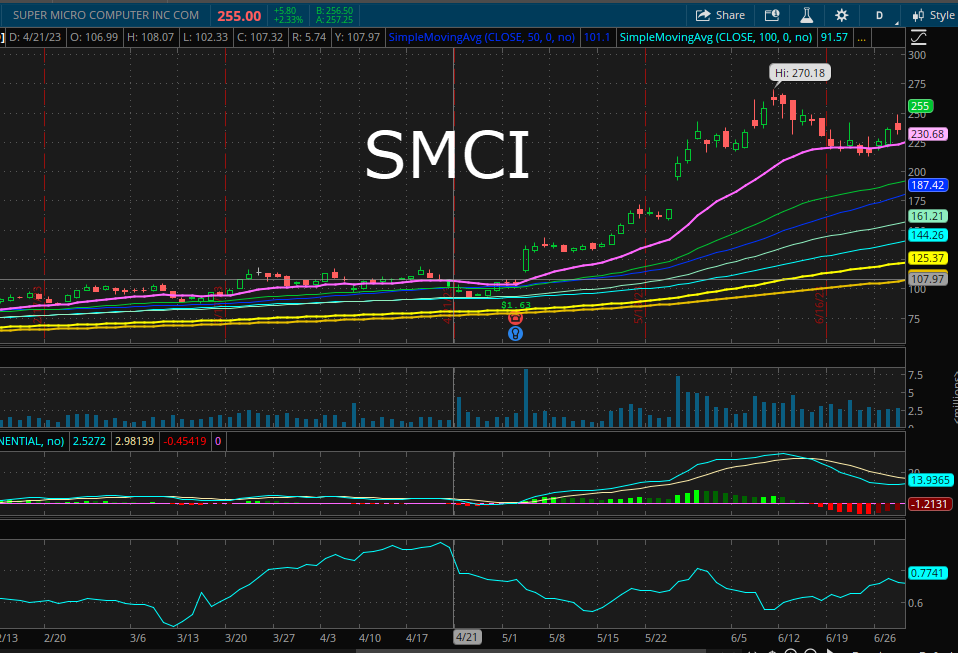Open the Share chart menu
958x653 pixels.
[720, 15]
